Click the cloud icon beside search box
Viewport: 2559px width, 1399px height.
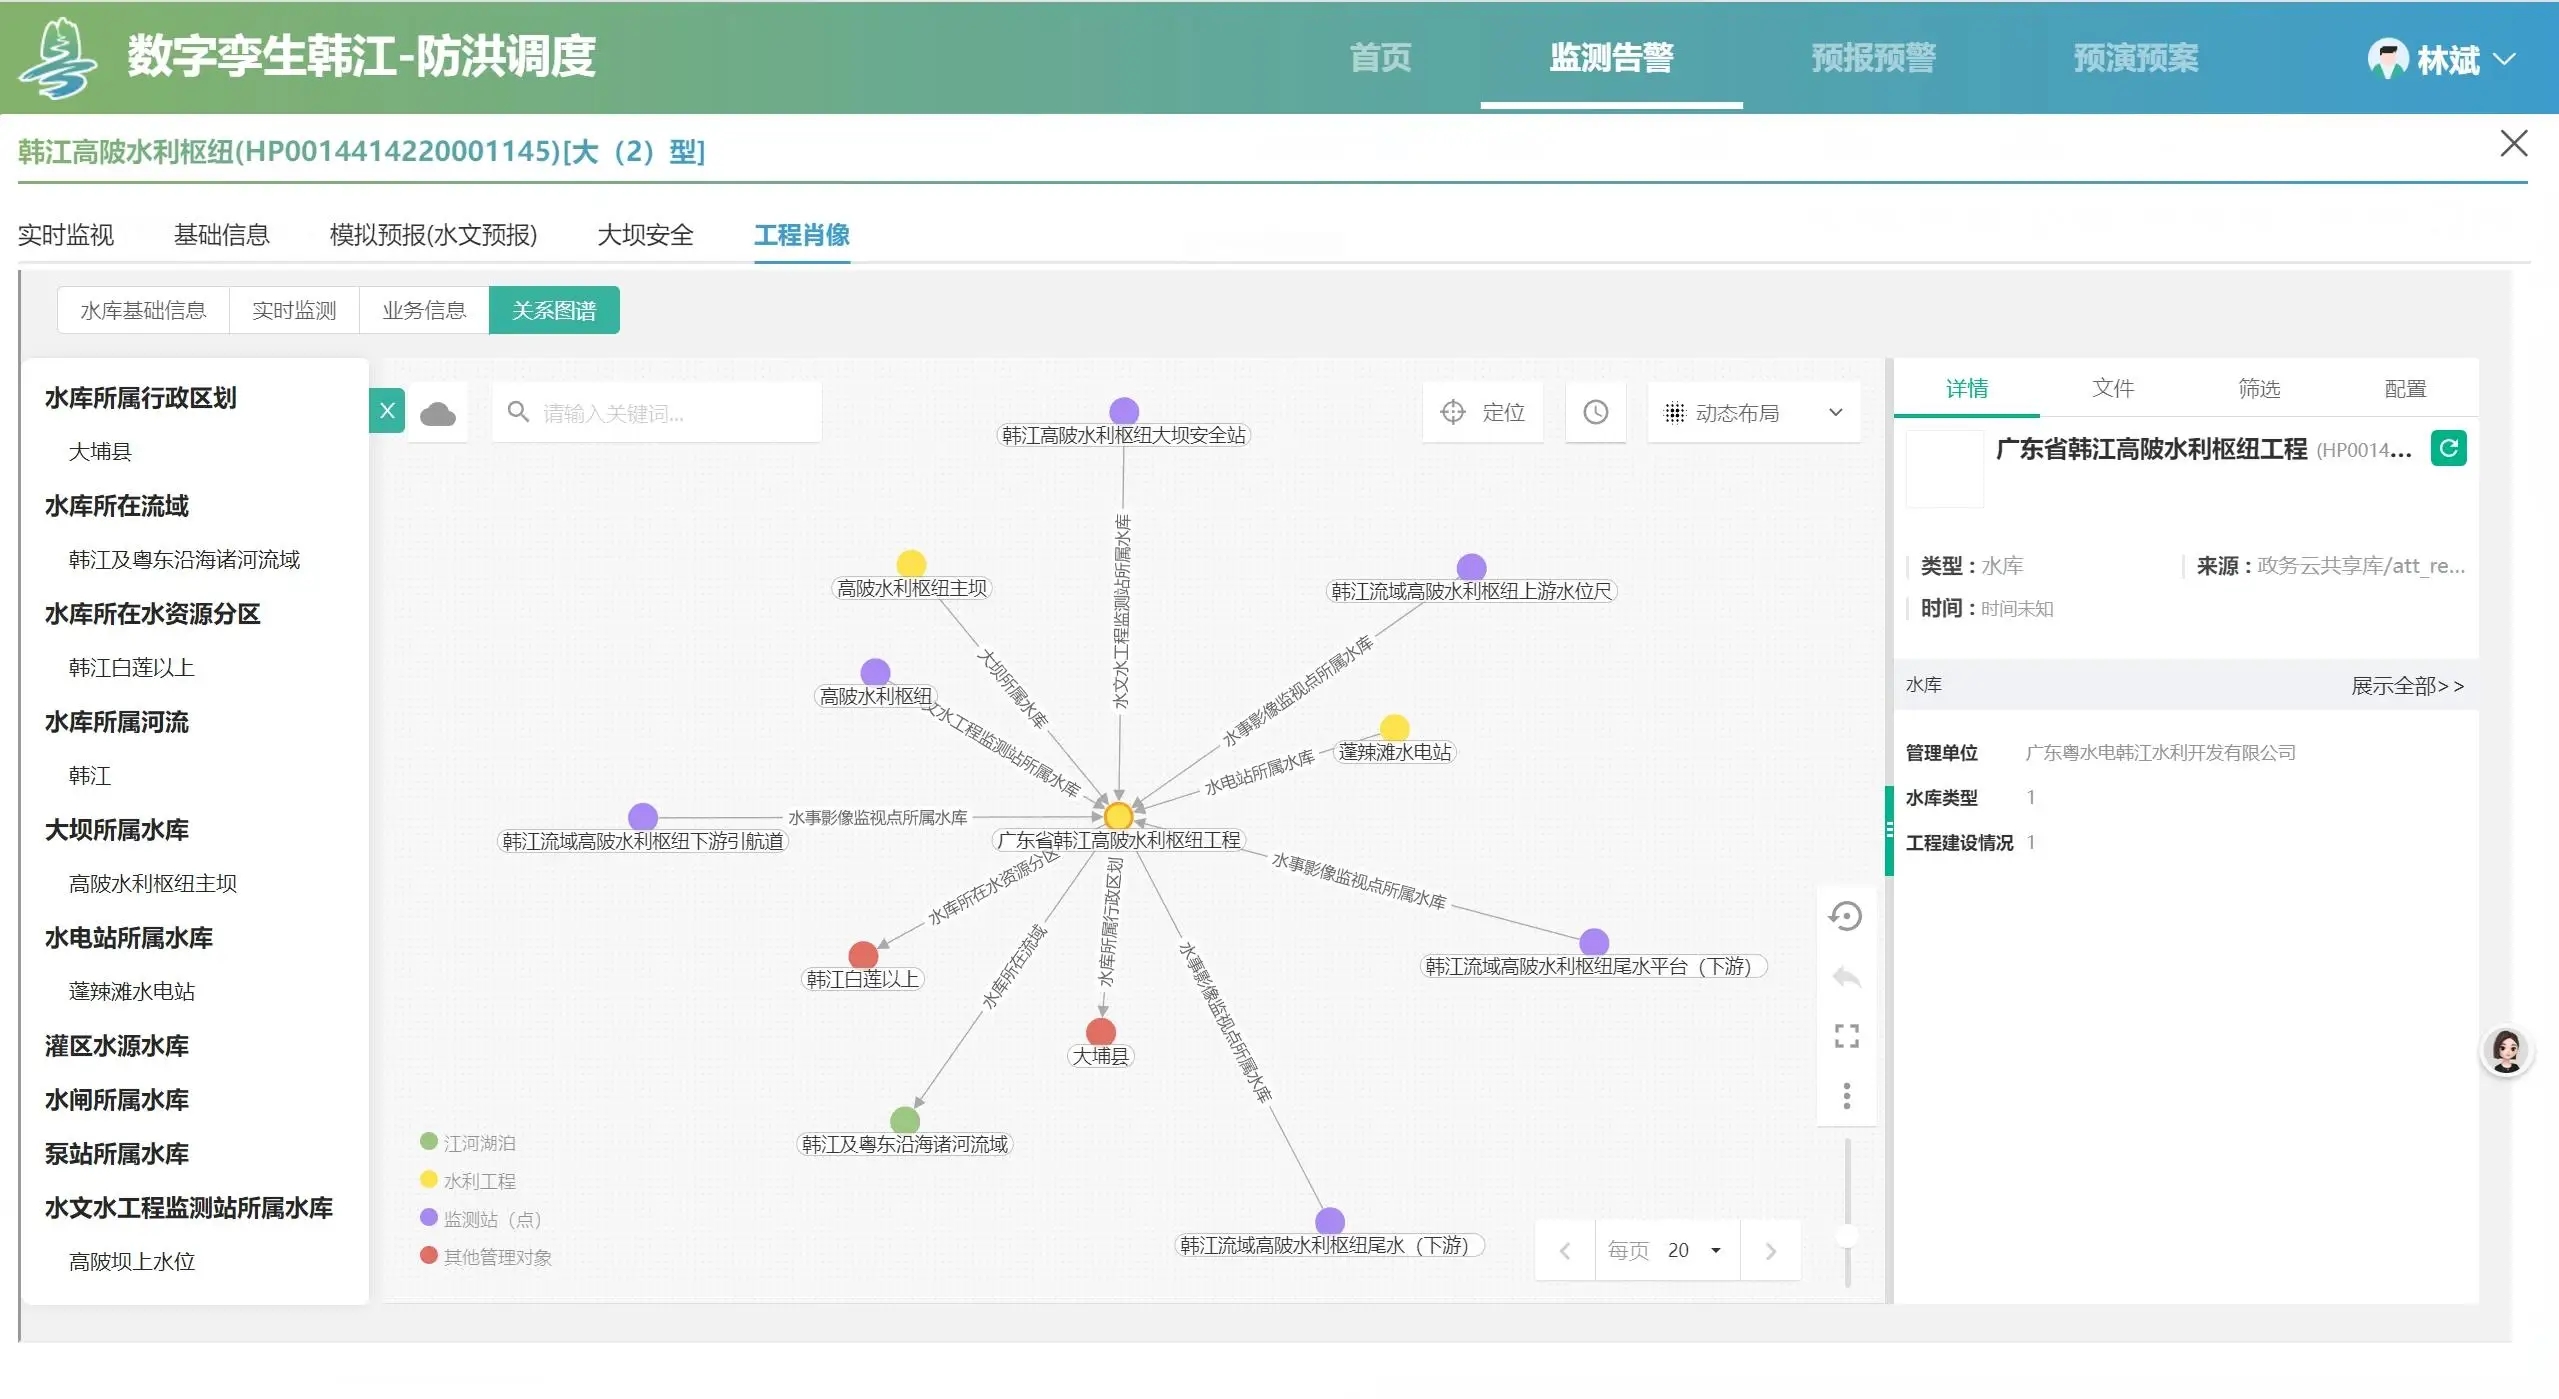coord(437,413)
